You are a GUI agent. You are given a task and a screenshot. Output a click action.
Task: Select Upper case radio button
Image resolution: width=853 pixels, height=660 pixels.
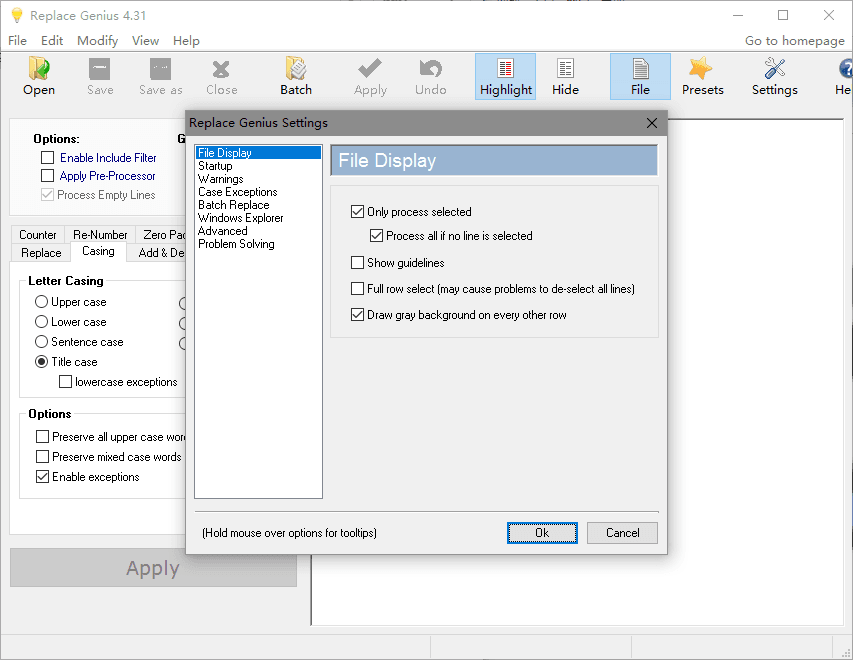(41, 302)
